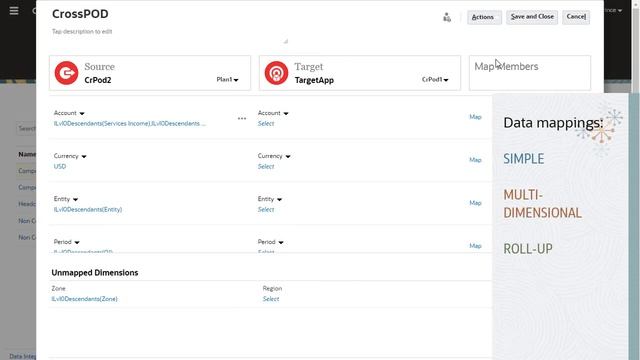The width and height of the screenshot is (640, 360).
Task: Expand source Entity dimension dropdown
Action: point(76,199)
